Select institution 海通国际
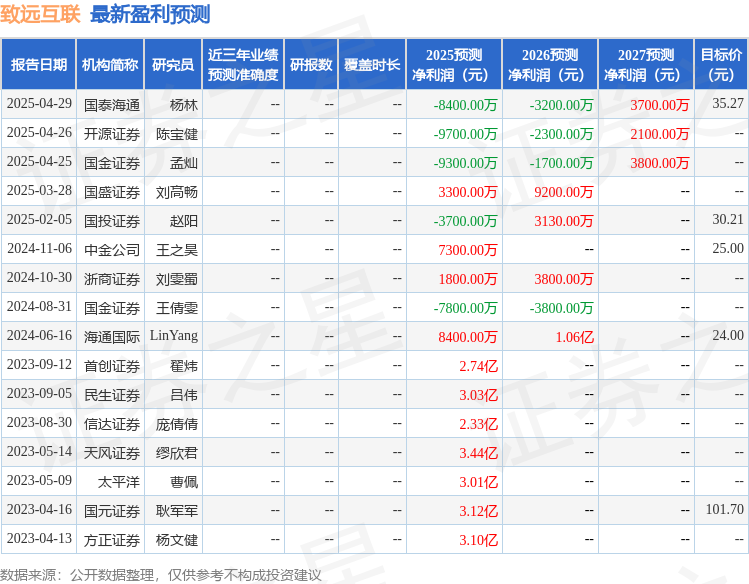Viewport: 749px width, 584px height. [112, 337]
